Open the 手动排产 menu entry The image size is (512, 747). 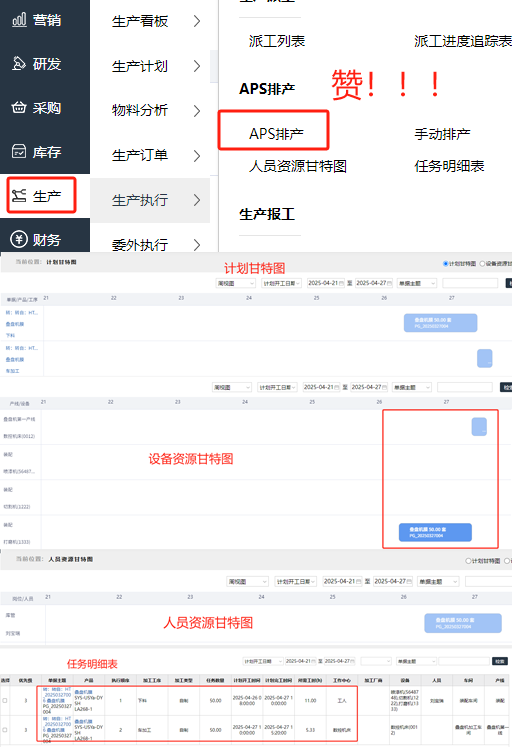pyautogui.click(x=442, y=134)
